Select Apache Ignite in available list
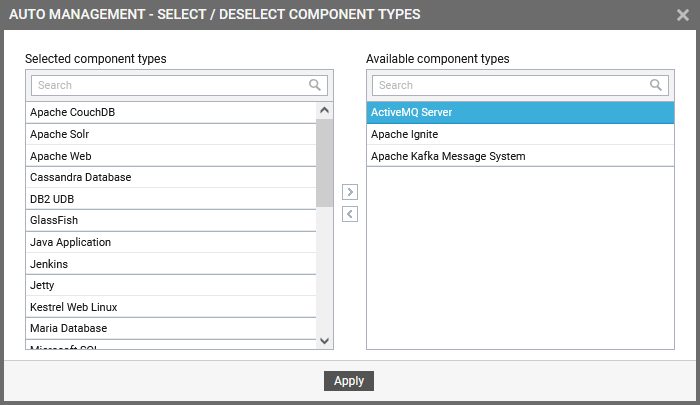The height and width of the screenshot is (405, 700). pyautogui.click(x=521, y=134)
